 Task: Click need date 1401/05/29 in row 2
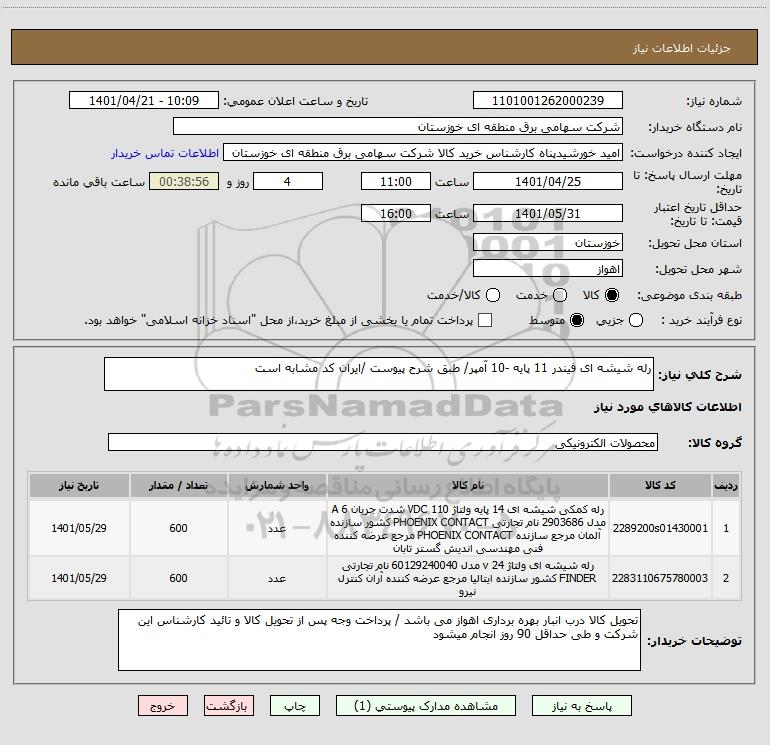79,578
